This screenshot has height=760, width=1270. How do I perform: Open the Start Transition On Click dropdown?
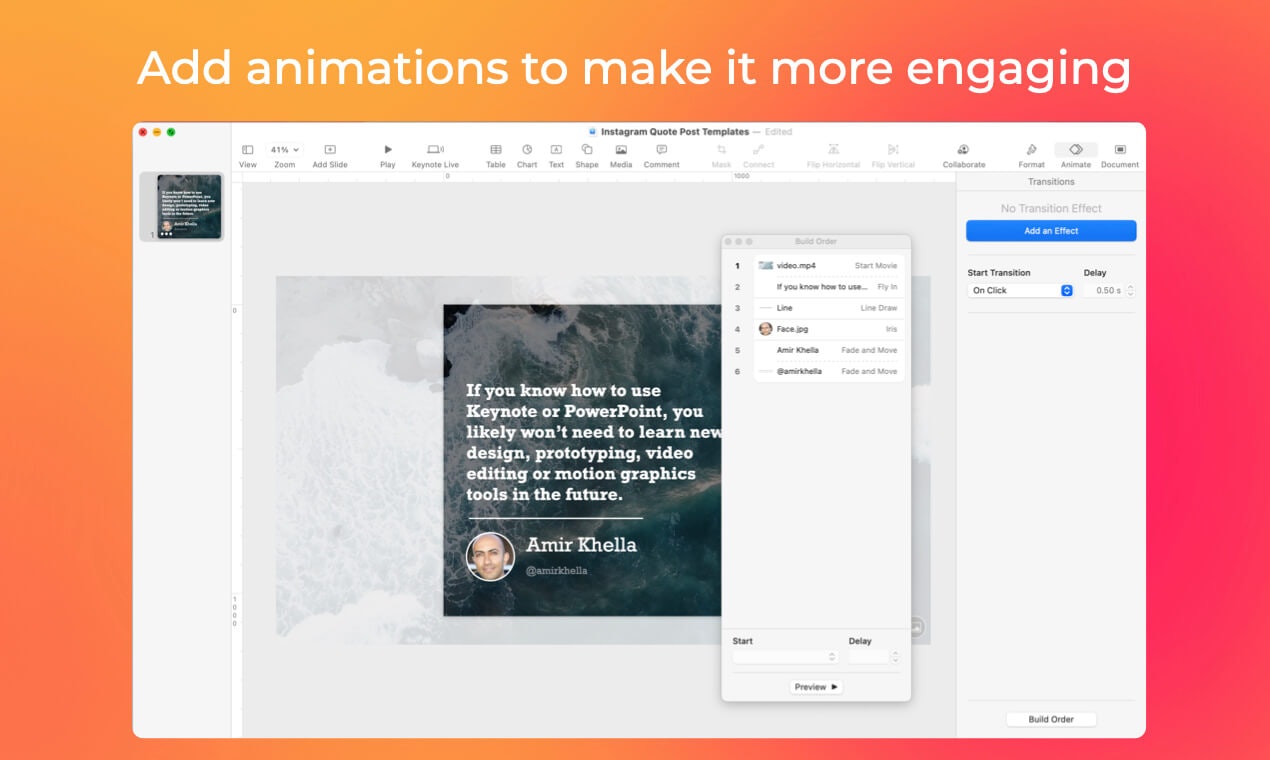coord(1020,290)
